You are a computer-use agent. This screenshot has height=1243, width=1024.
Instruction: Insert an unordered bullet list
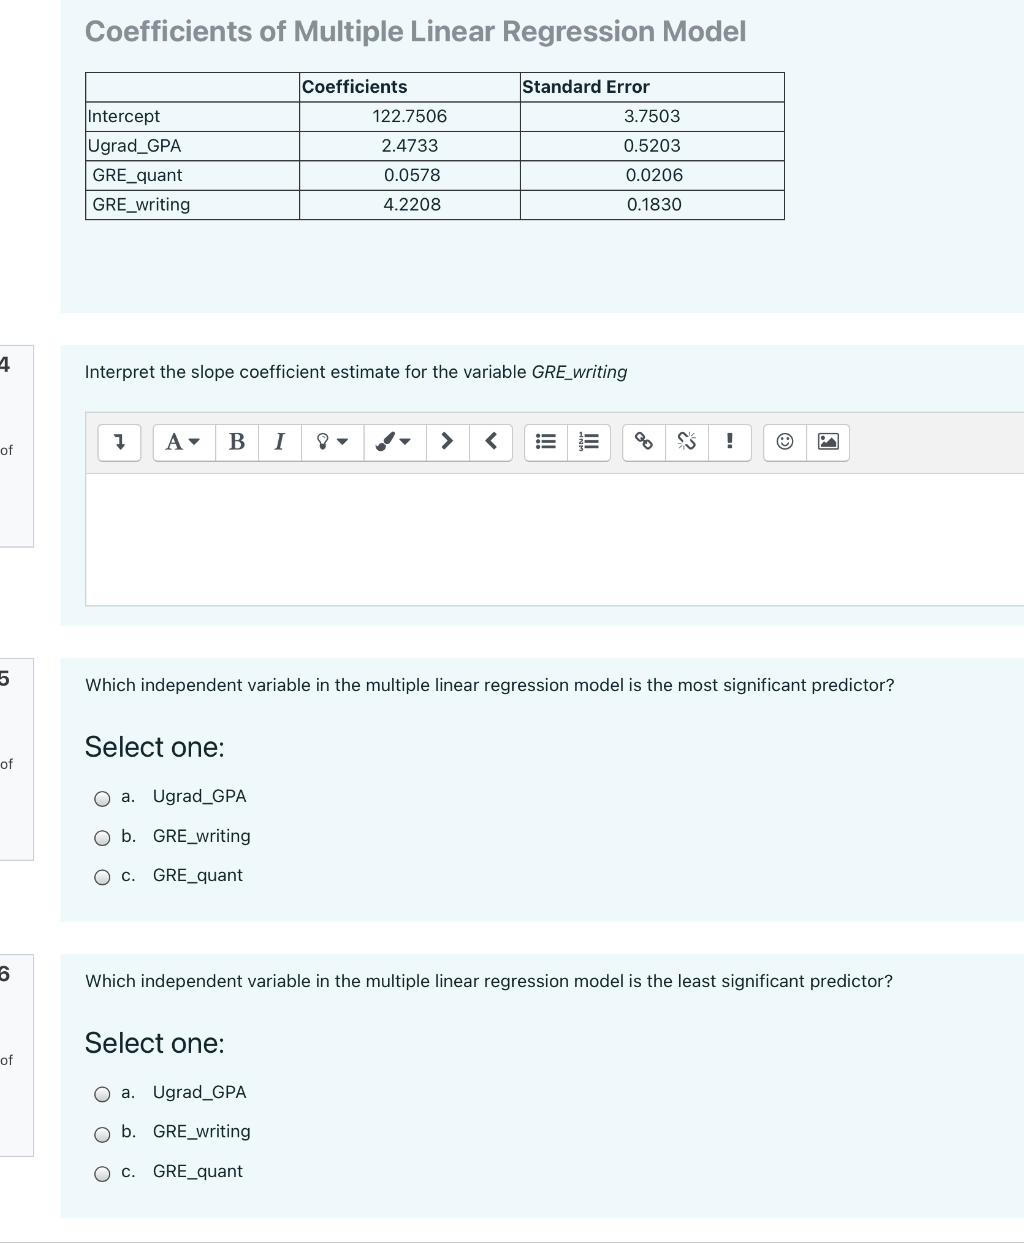click(544, 442)
